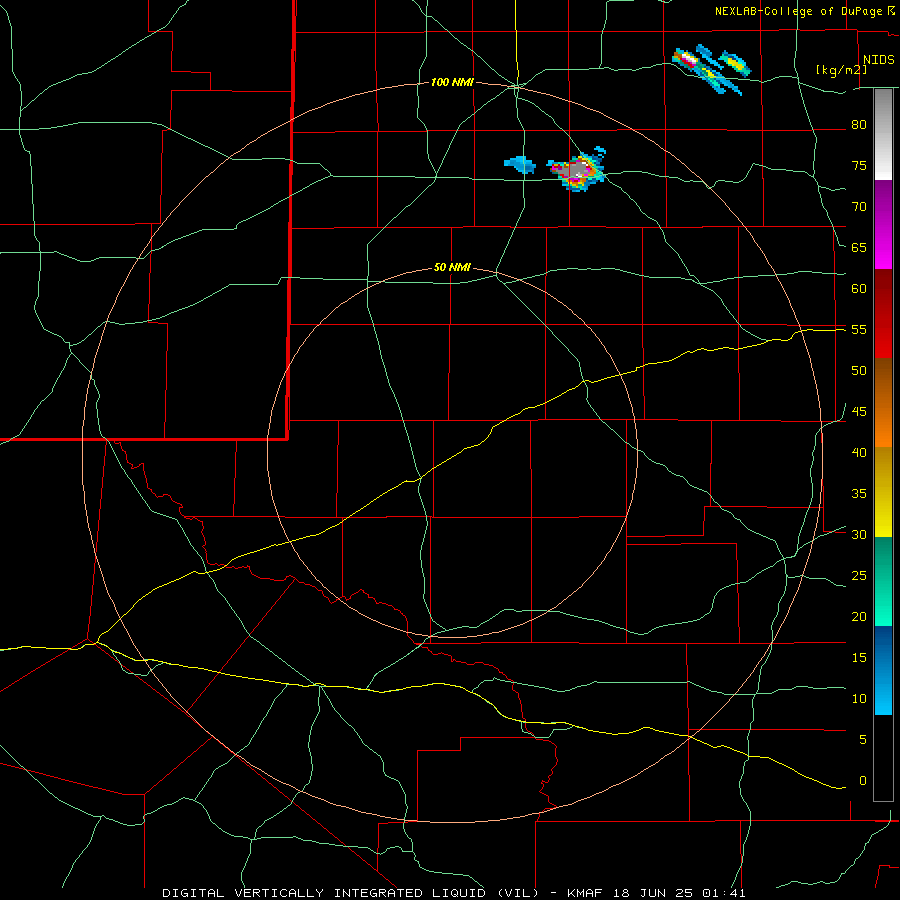The height and width of the screenshot is (900, 900).
Task: Click the NEXLAB-College of DuPage title text
Action: [798, 11]
